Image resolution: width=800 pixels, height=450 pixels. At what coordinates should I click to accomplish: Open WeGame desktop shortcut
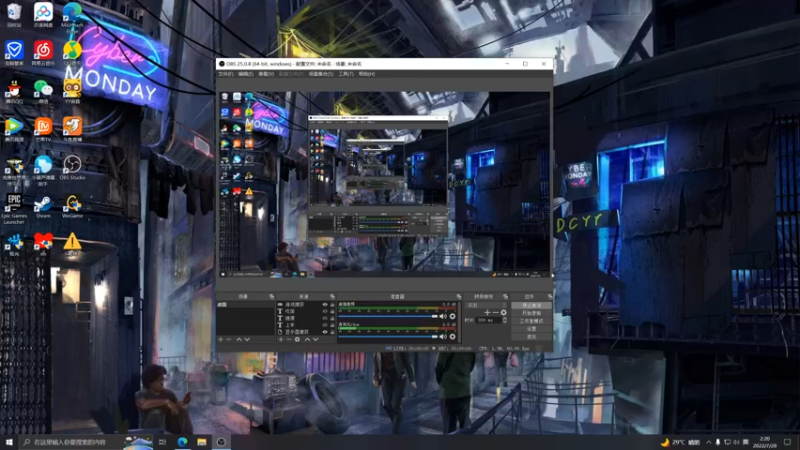click(72, 207)
